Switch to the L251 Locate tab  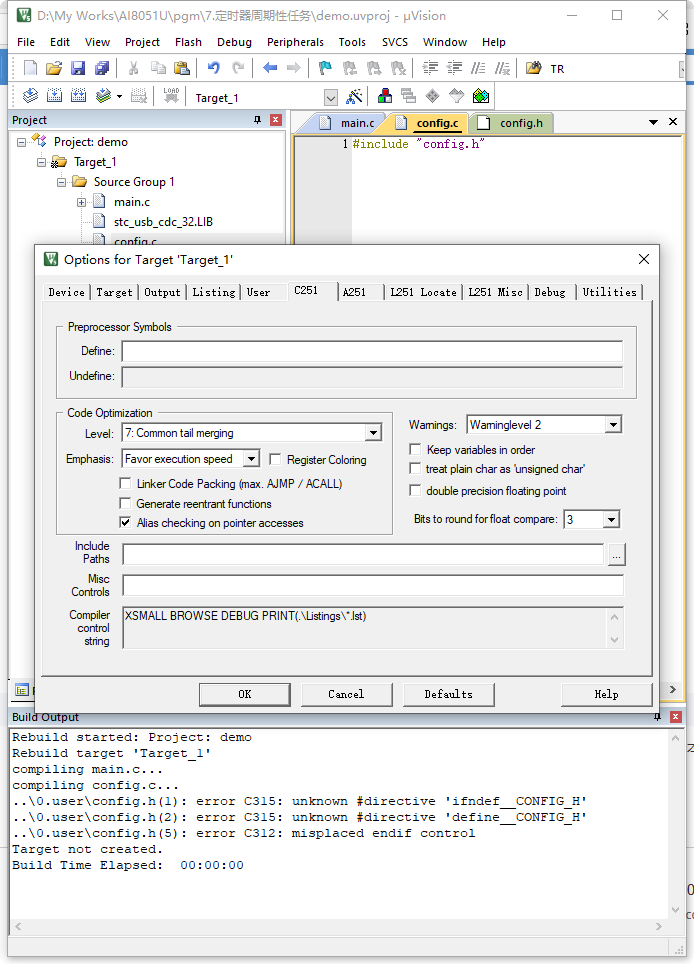coord(424,292)
